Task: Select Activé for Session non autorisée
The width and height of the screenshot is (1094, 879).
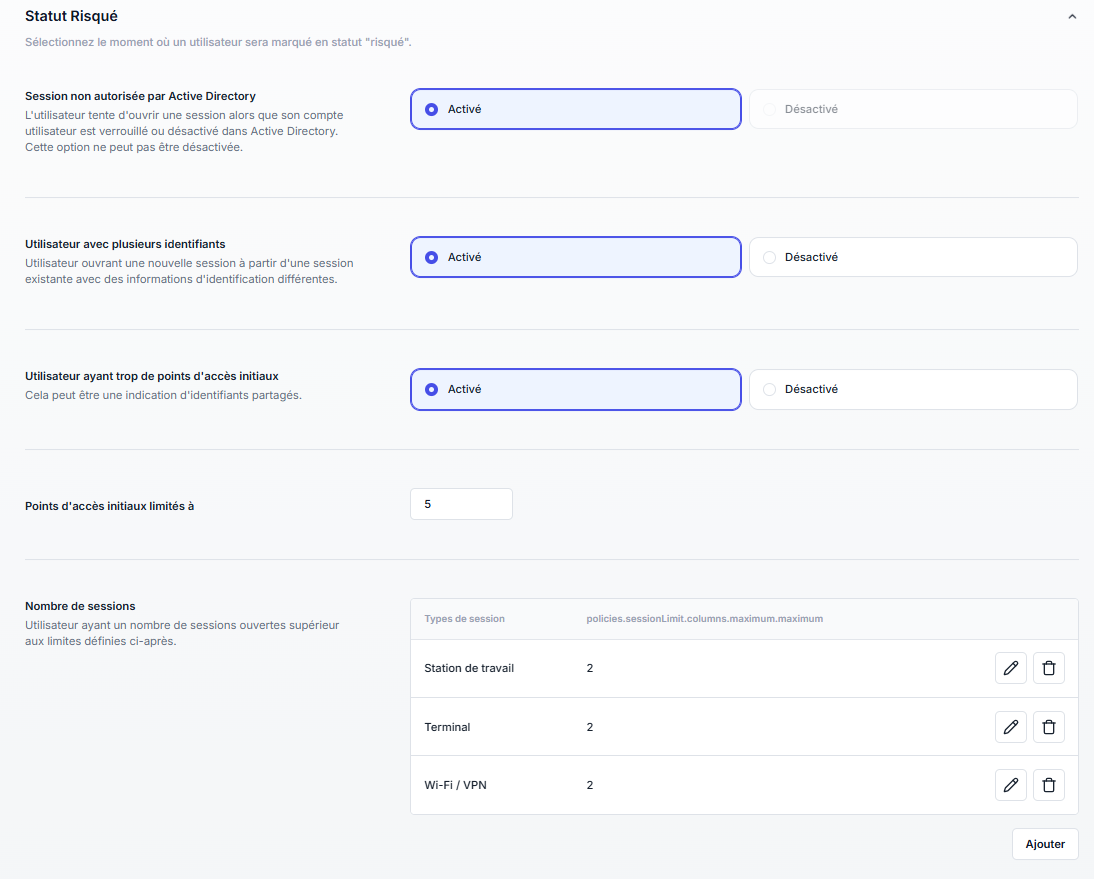Action: point(575,109)
